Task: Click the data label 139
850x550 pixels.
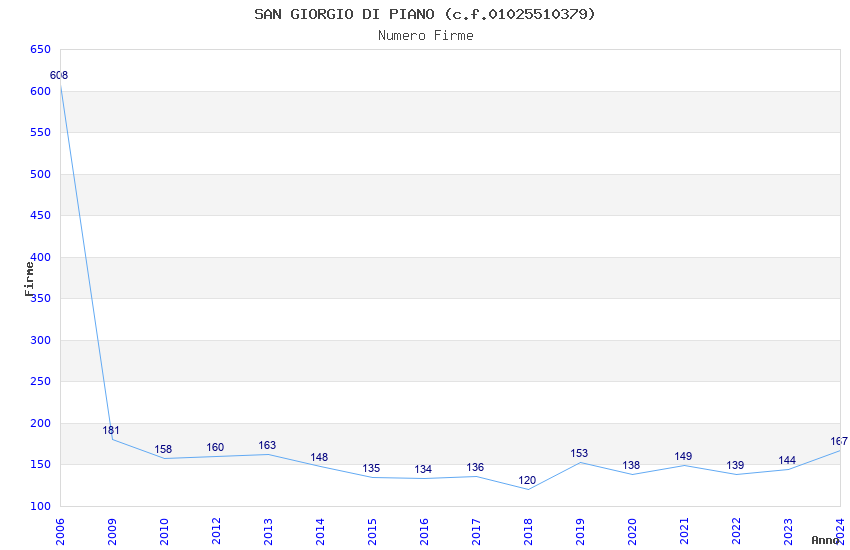Action: click(x=735, y=465)
